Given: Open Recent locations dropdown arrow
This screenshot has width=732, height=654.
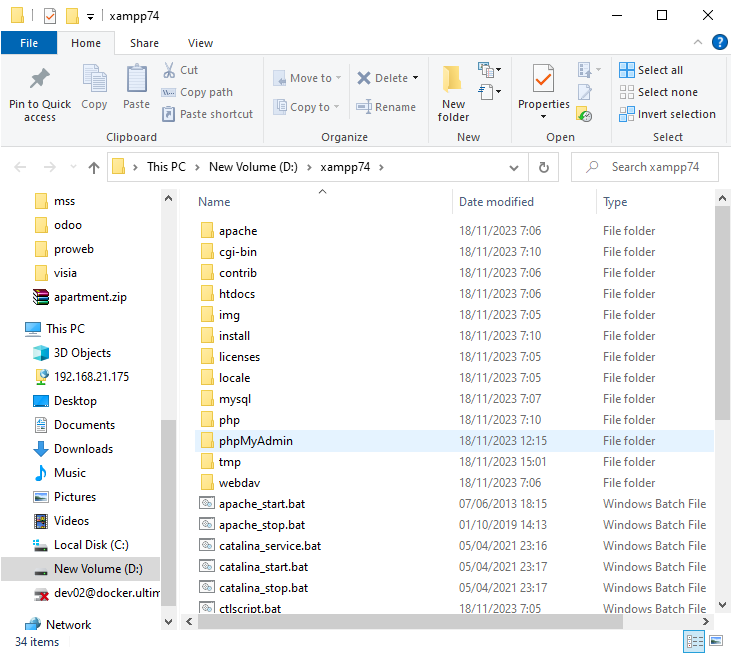Looking at the screenshot, I should click(73, 167).
